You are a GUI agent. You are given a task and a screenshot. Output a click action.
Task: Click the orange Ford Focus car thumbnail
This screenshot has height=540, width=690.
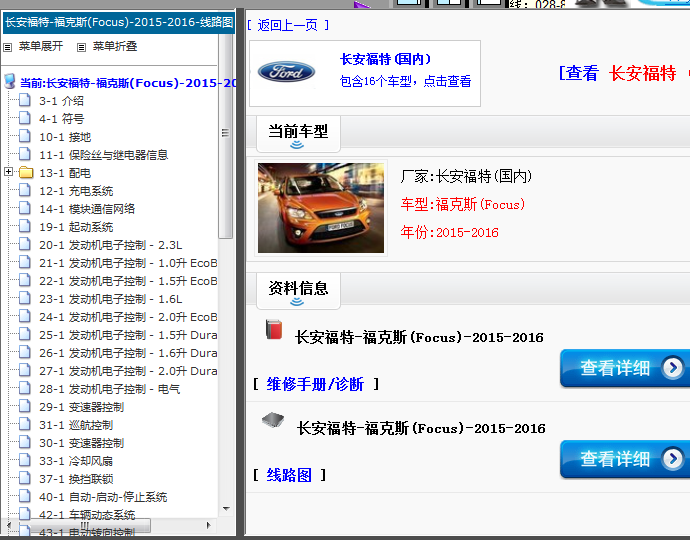pos(321,208)
